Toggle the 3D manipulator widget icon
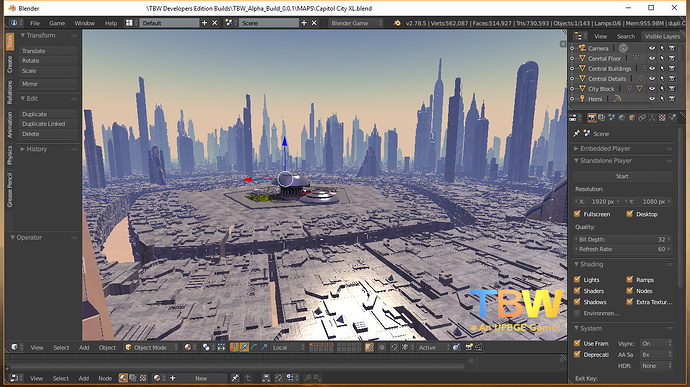690x387 pixels. pos(234,347)
